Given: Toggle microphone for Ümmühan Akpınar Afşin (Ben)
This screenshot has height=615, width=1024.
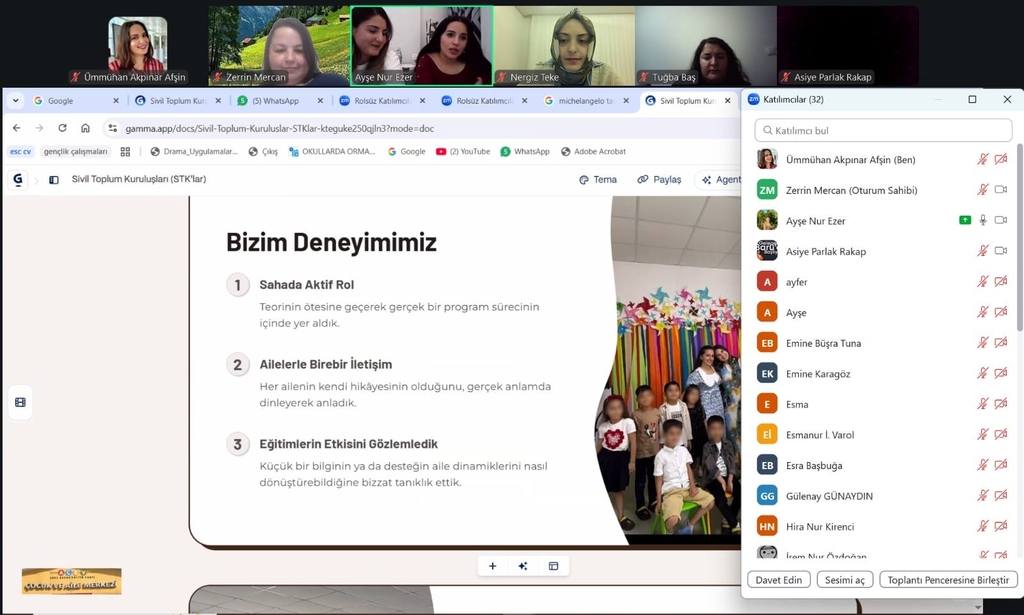Looking at the screenshot, I should point(983,159).
